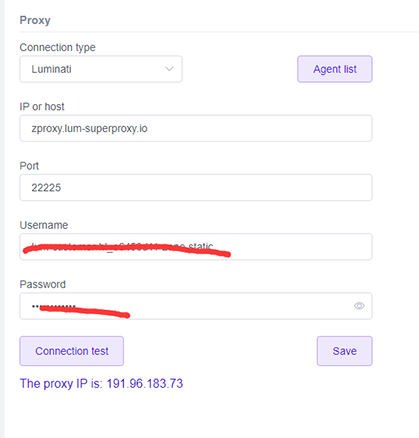Click the Connection test button
419x438 pixels.
[x=72, y=351]
